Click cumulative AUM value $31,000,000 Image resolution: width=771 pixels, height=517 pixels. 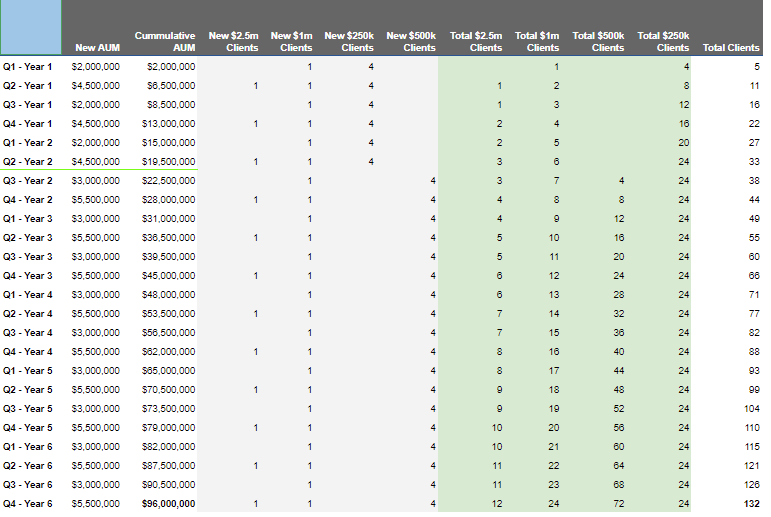click(168, 219)
